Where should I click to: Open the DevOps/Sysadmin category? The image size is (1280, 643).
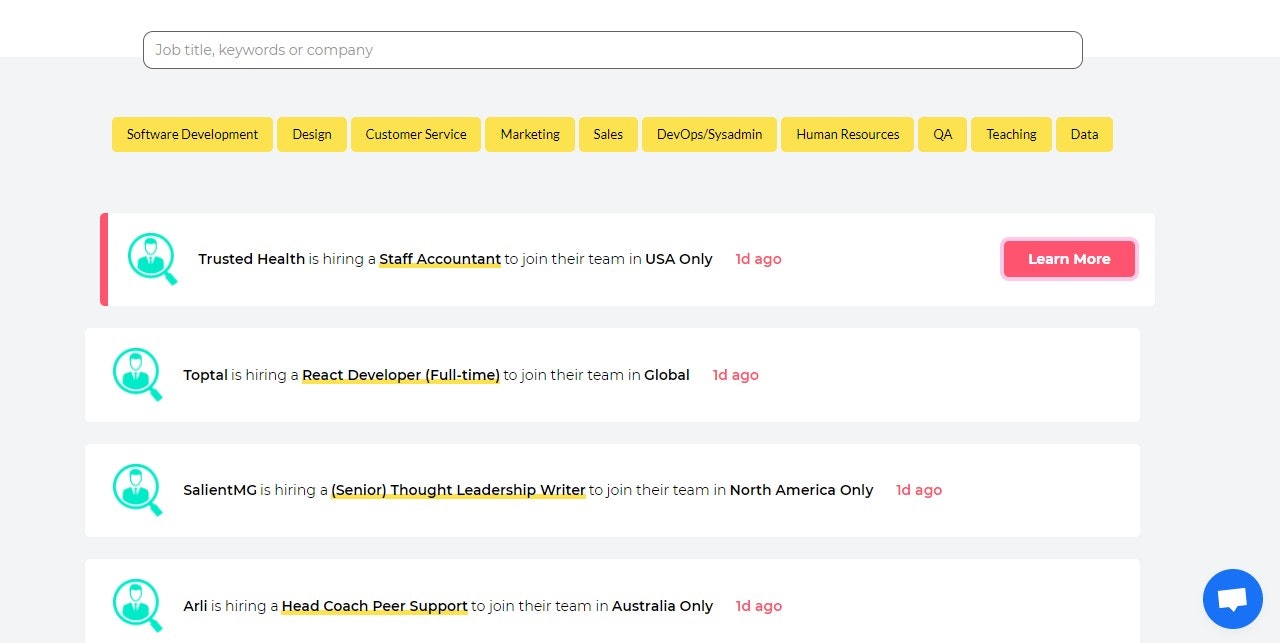point(709,134)
